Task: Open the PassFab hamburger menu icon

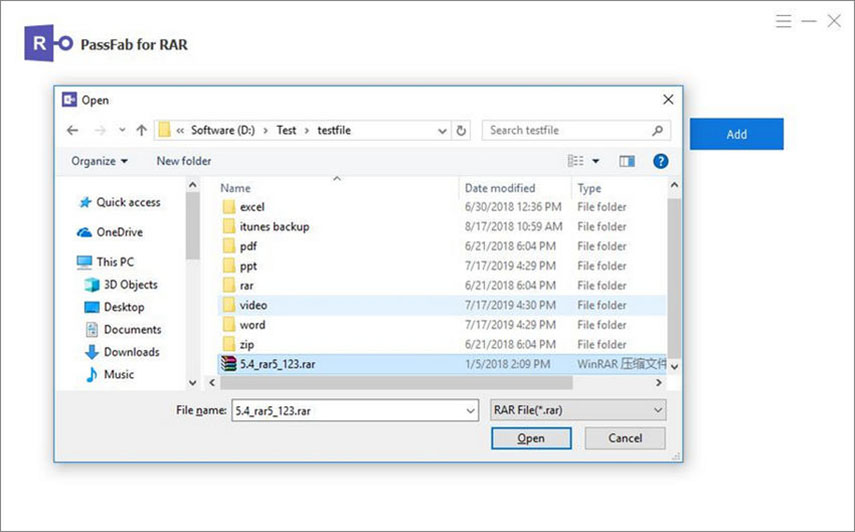Action: (x=784, y=21)
